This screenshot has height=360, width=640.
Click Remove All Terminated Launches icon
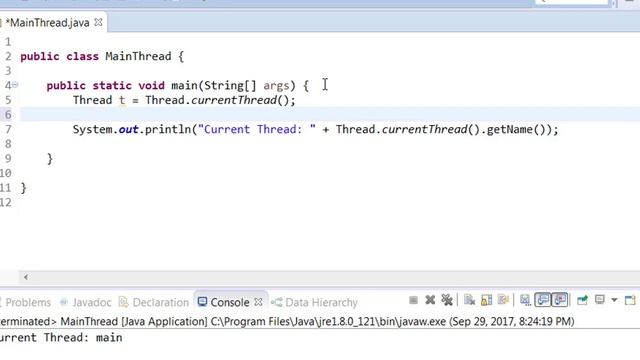tap(447, 300)
